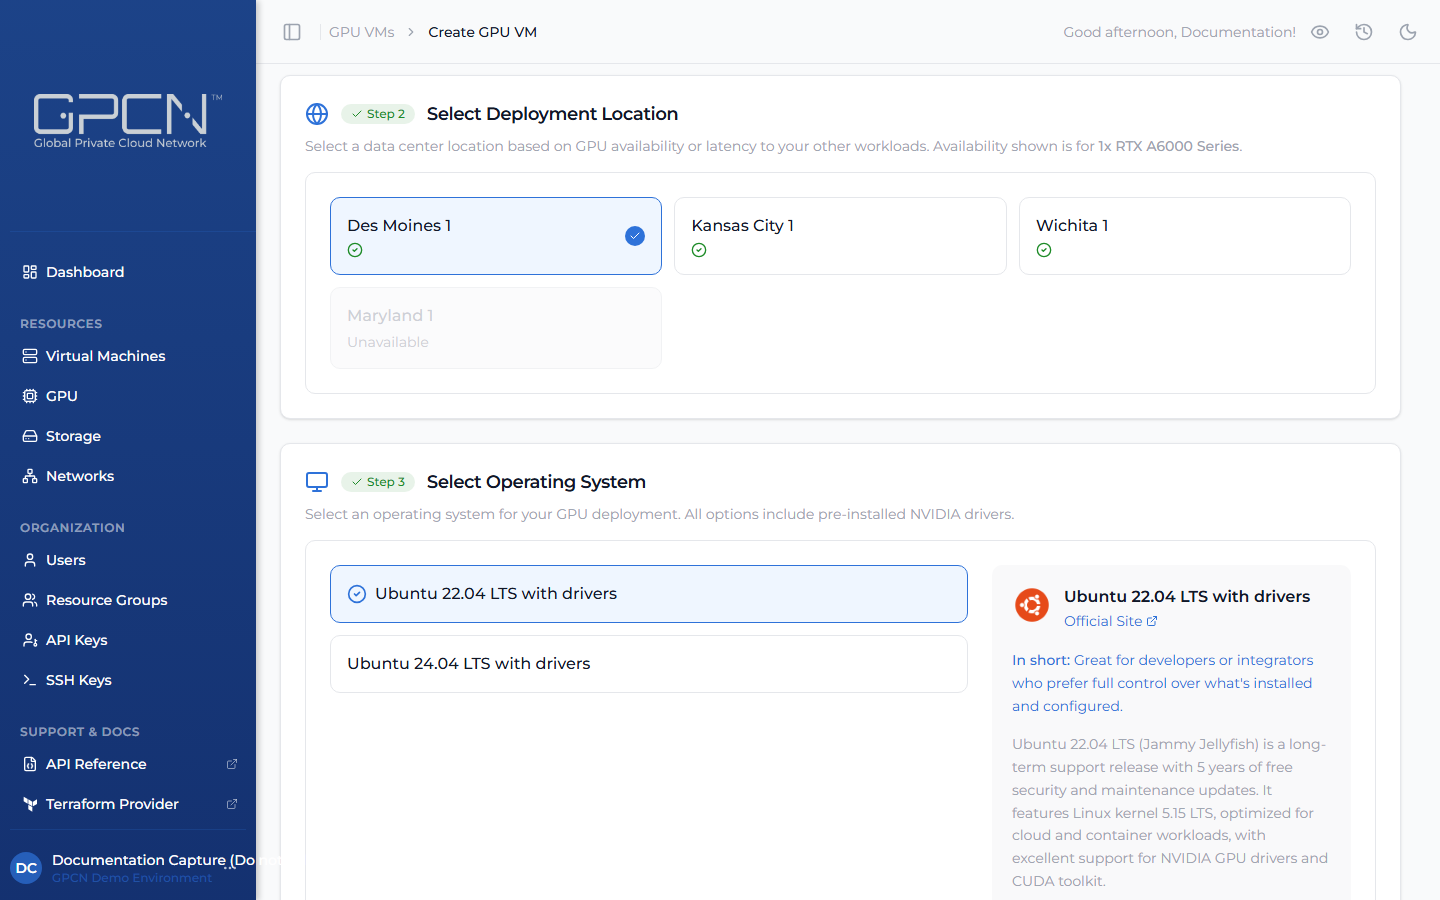
Task: Click the Ubuntu 22.04 details panel title
Action: pos(1187,596)
